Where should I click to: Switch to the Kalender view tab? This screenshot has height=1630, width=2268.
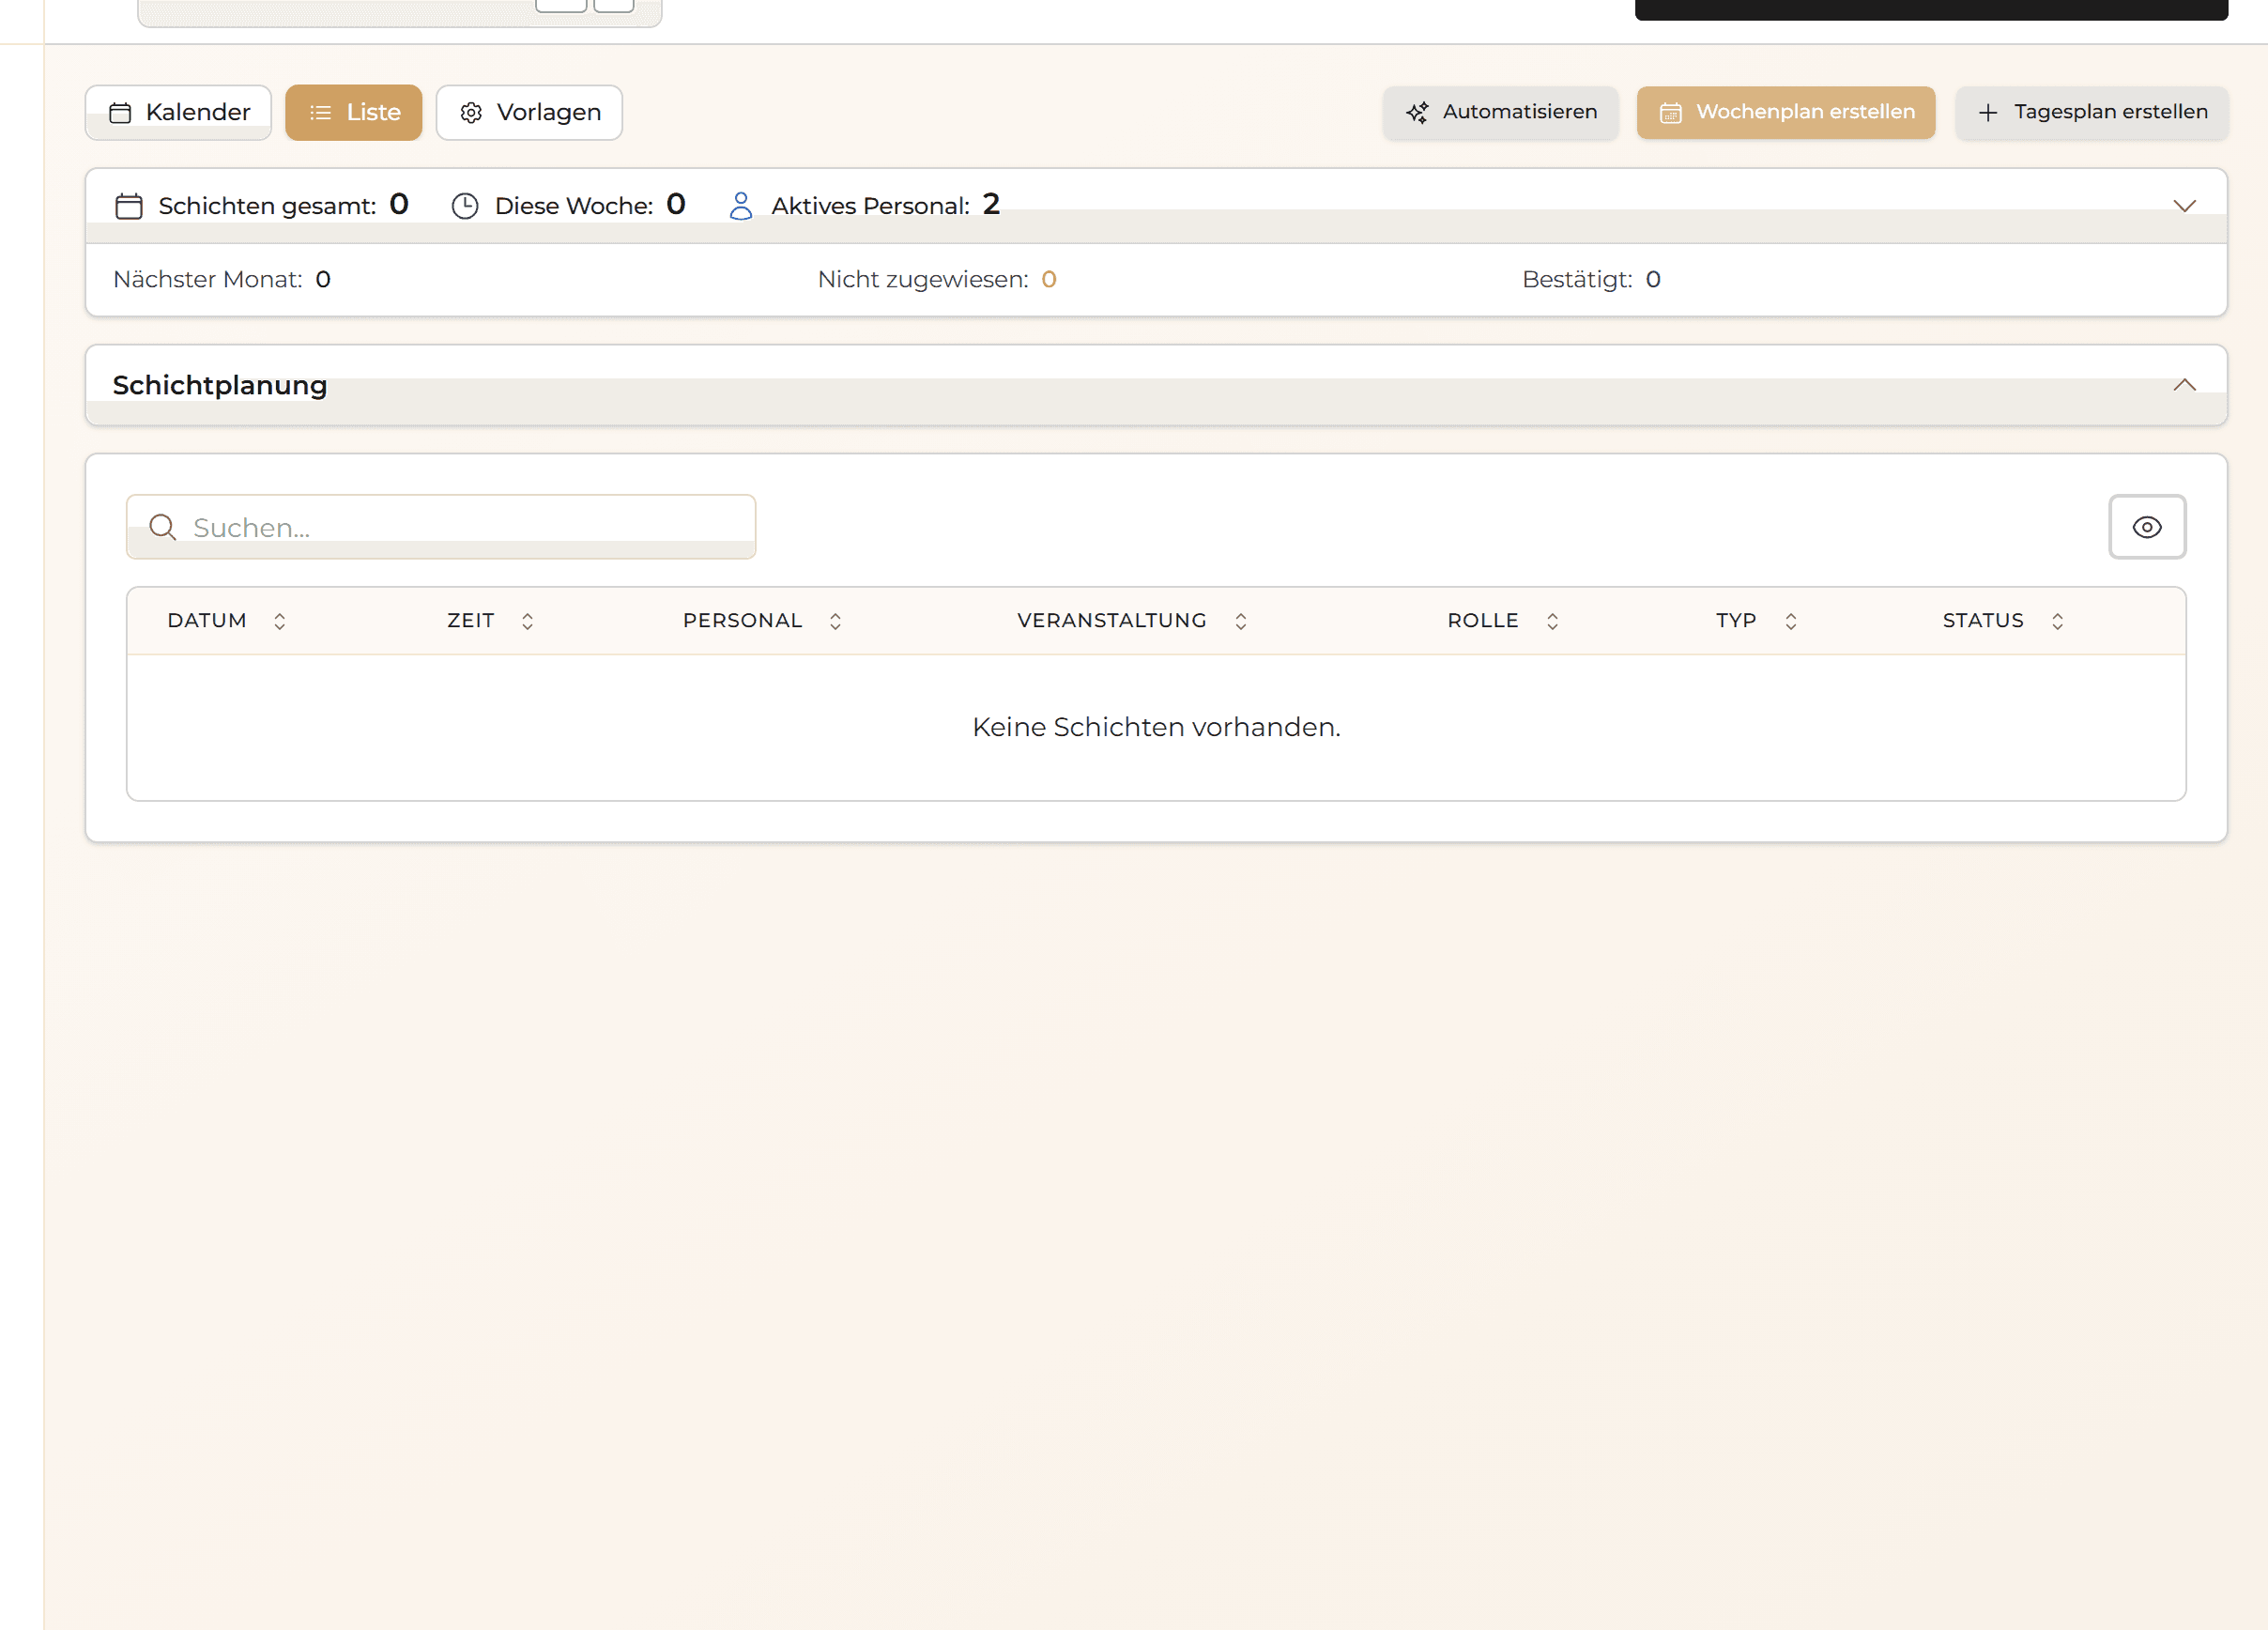coord(179,112)
